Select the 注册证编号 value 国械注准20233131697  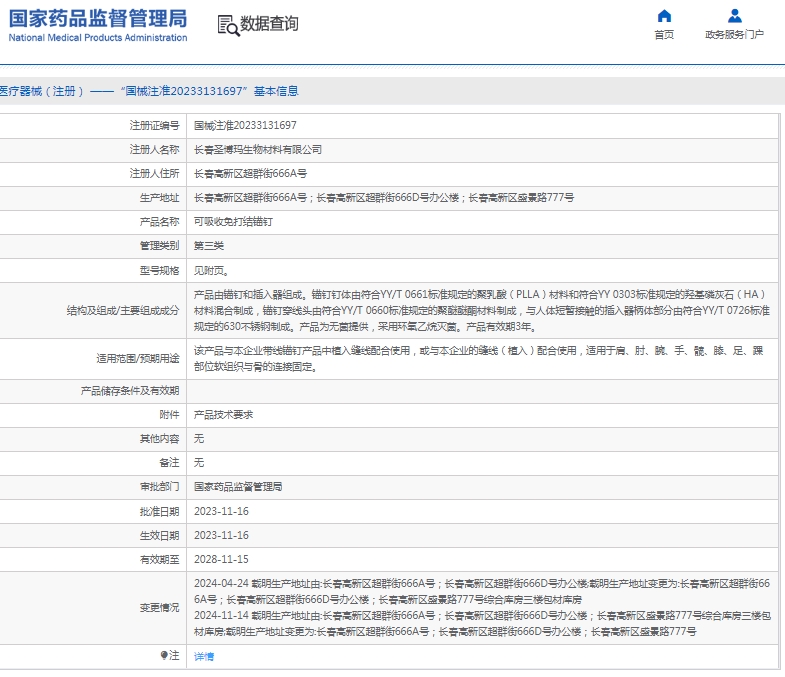[245, 126]
